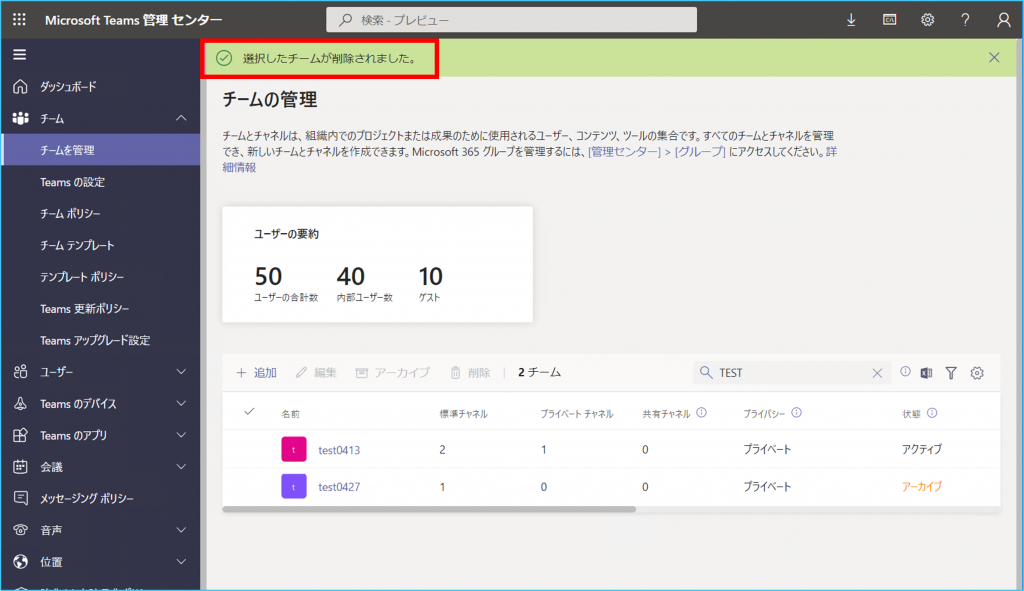Dismiss the green deletion notification banner
Viewport: 1024px width, 591px height.
[994, 58]
